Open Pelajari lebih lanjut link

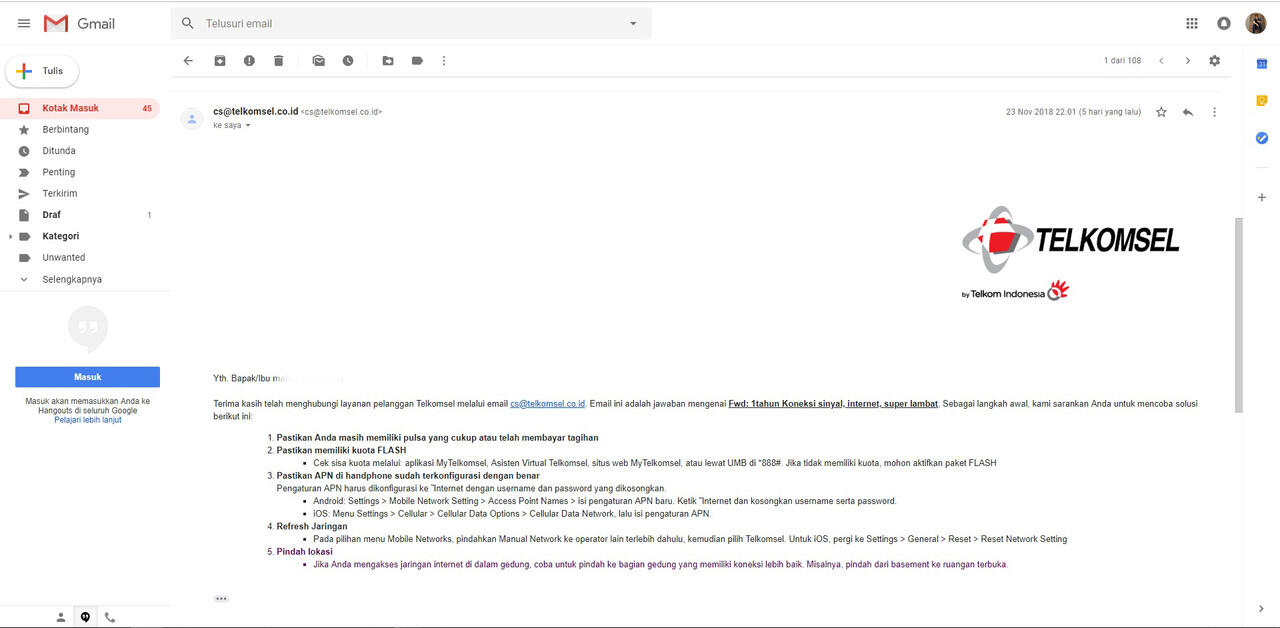pos(88,420)
